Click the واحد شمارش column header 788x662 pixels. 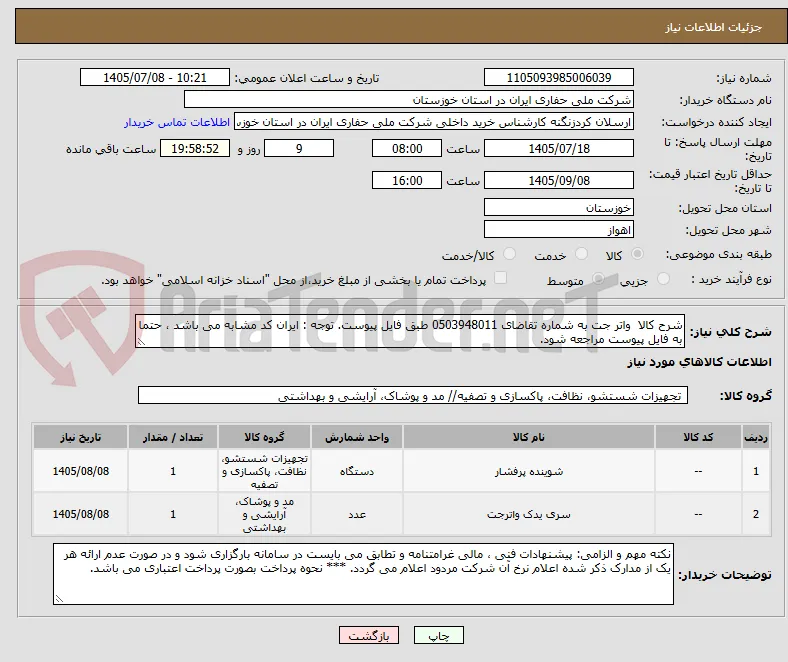click(x=357, y=437)
